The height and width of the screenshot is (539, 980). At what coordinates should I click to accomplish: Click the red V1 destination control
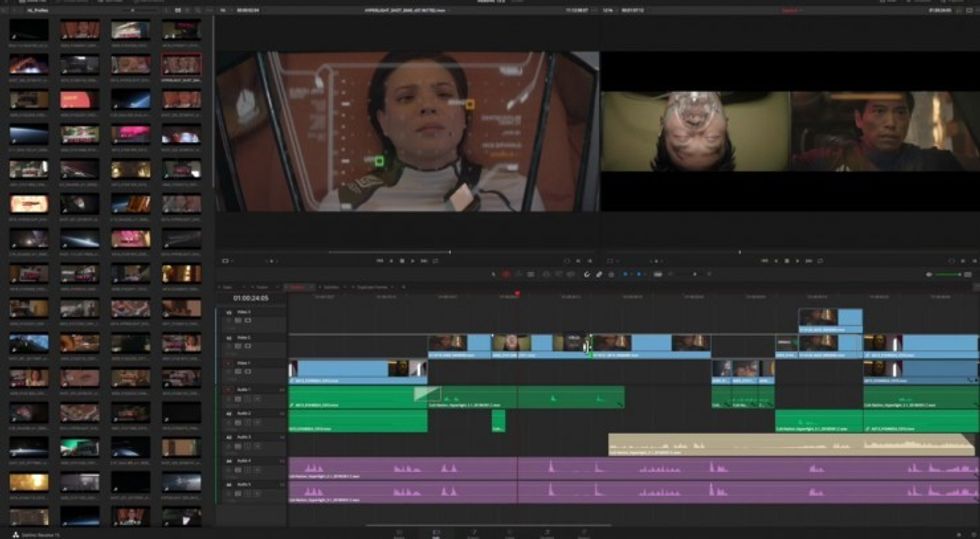(229, 363)
